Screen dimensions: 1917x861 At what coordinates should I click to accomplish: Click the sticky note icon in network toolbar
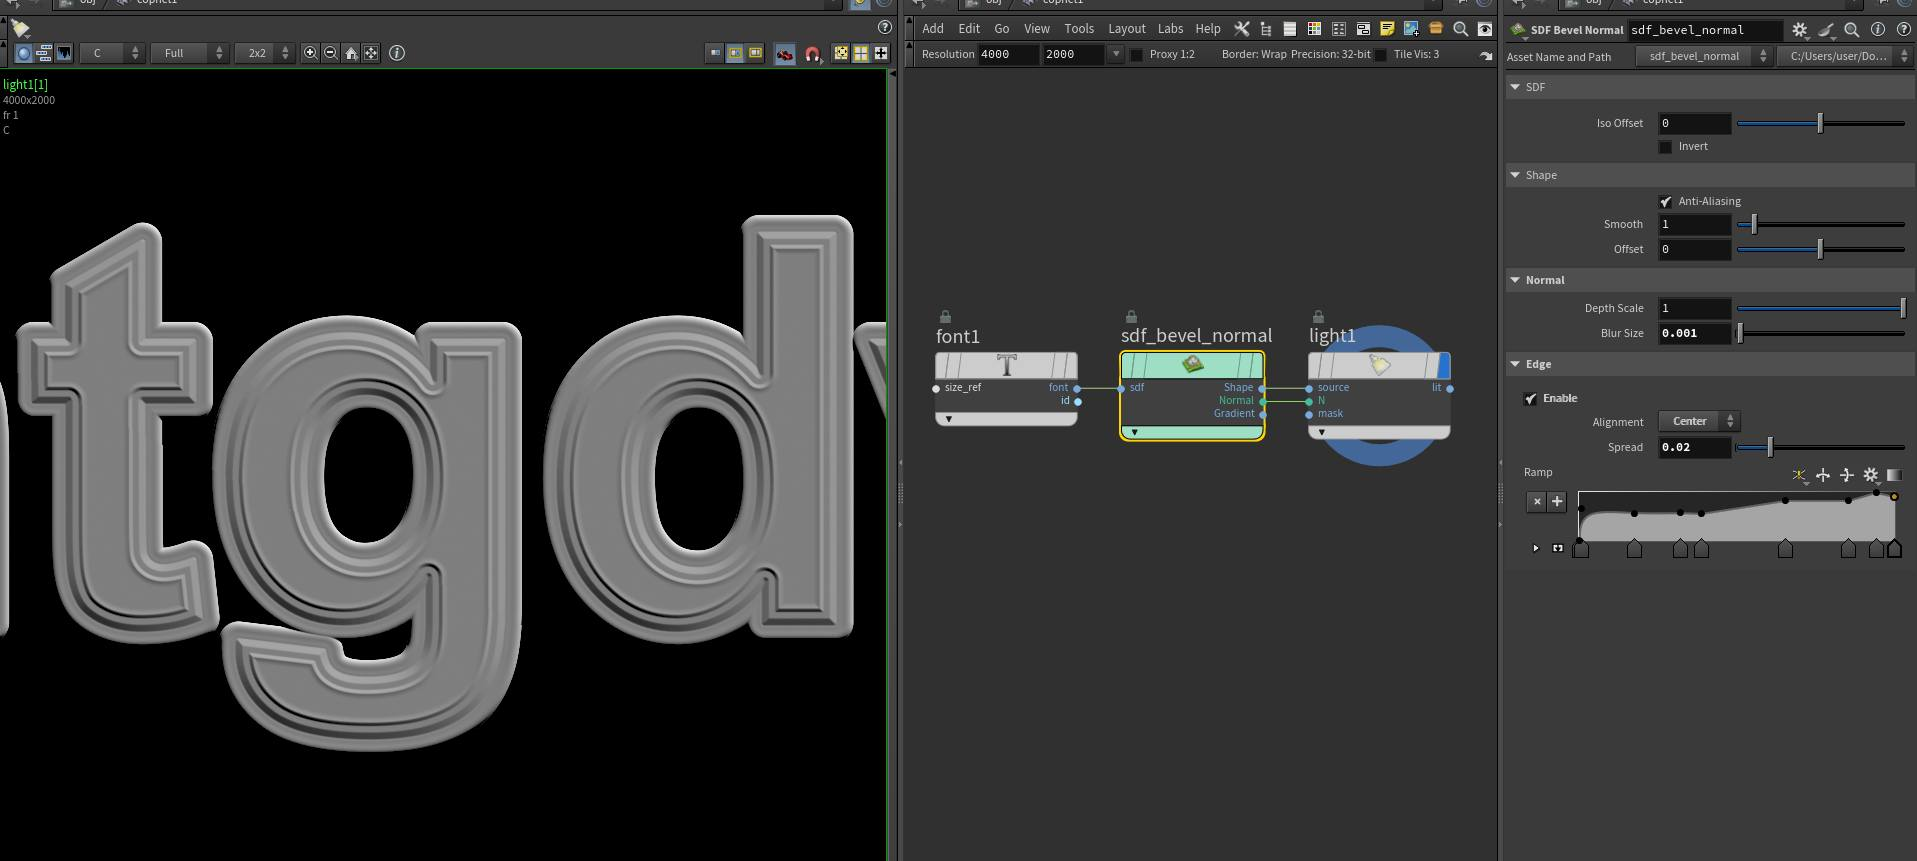coord(1387,29)
